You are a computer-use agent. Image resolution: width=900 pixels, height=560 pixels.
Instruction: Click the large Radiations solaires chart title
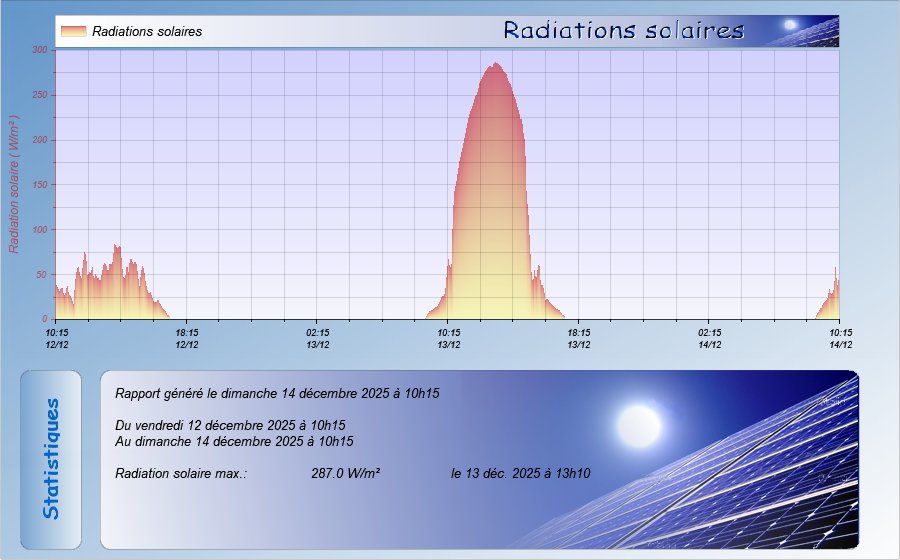point(624,31)
